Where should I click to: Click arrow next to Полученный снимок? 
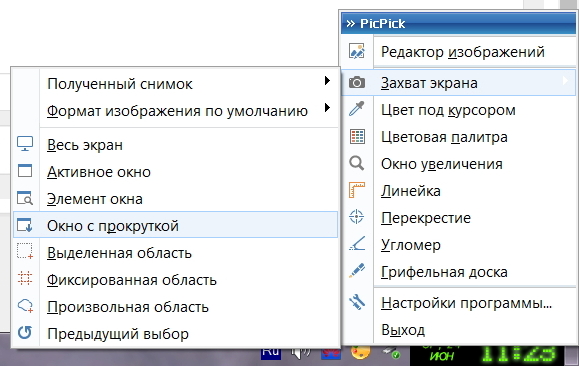click(x=327, y=81)
